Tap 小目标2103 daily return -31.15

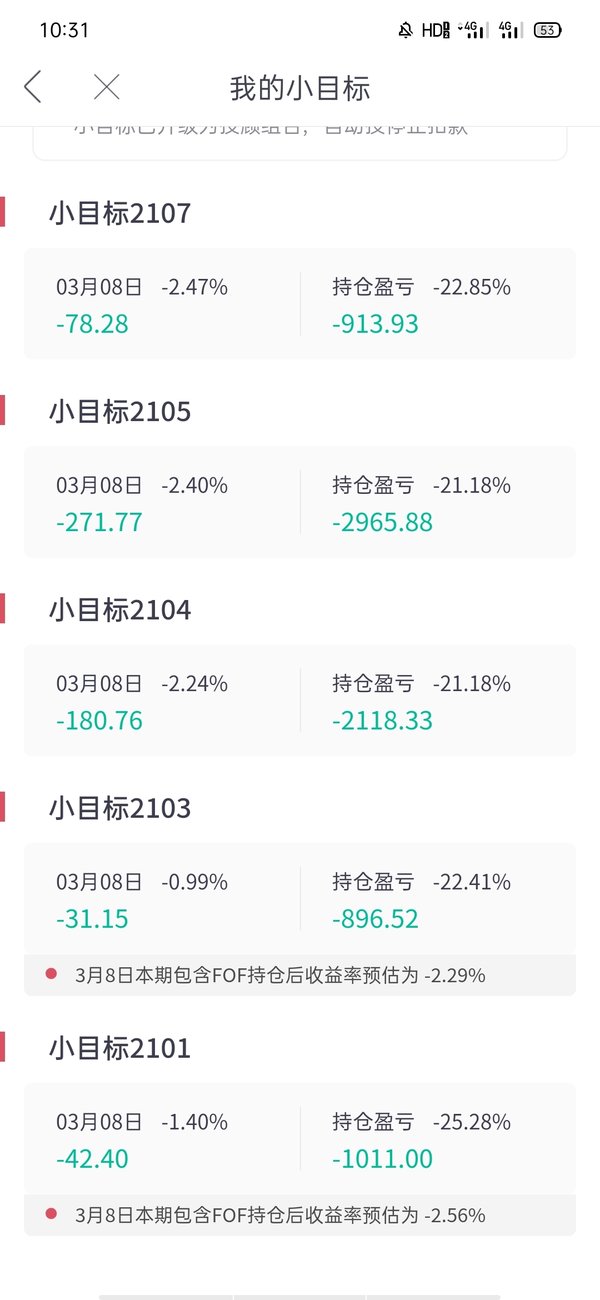point(92,918)
